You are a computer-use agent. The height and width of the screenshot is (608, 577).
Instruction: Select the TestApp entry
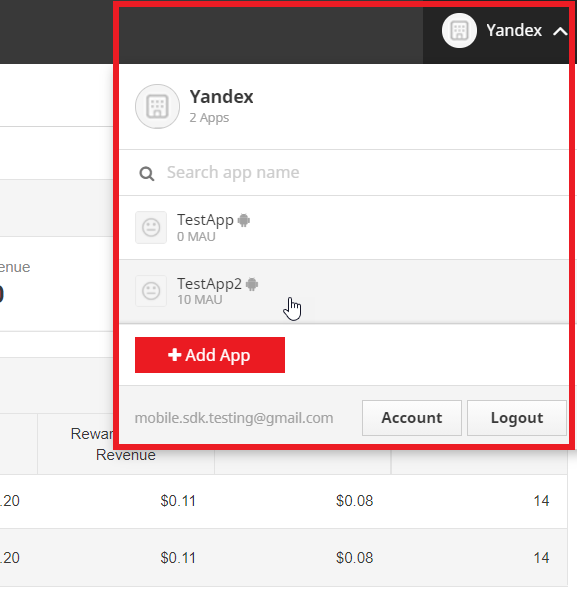pos(344,228)
